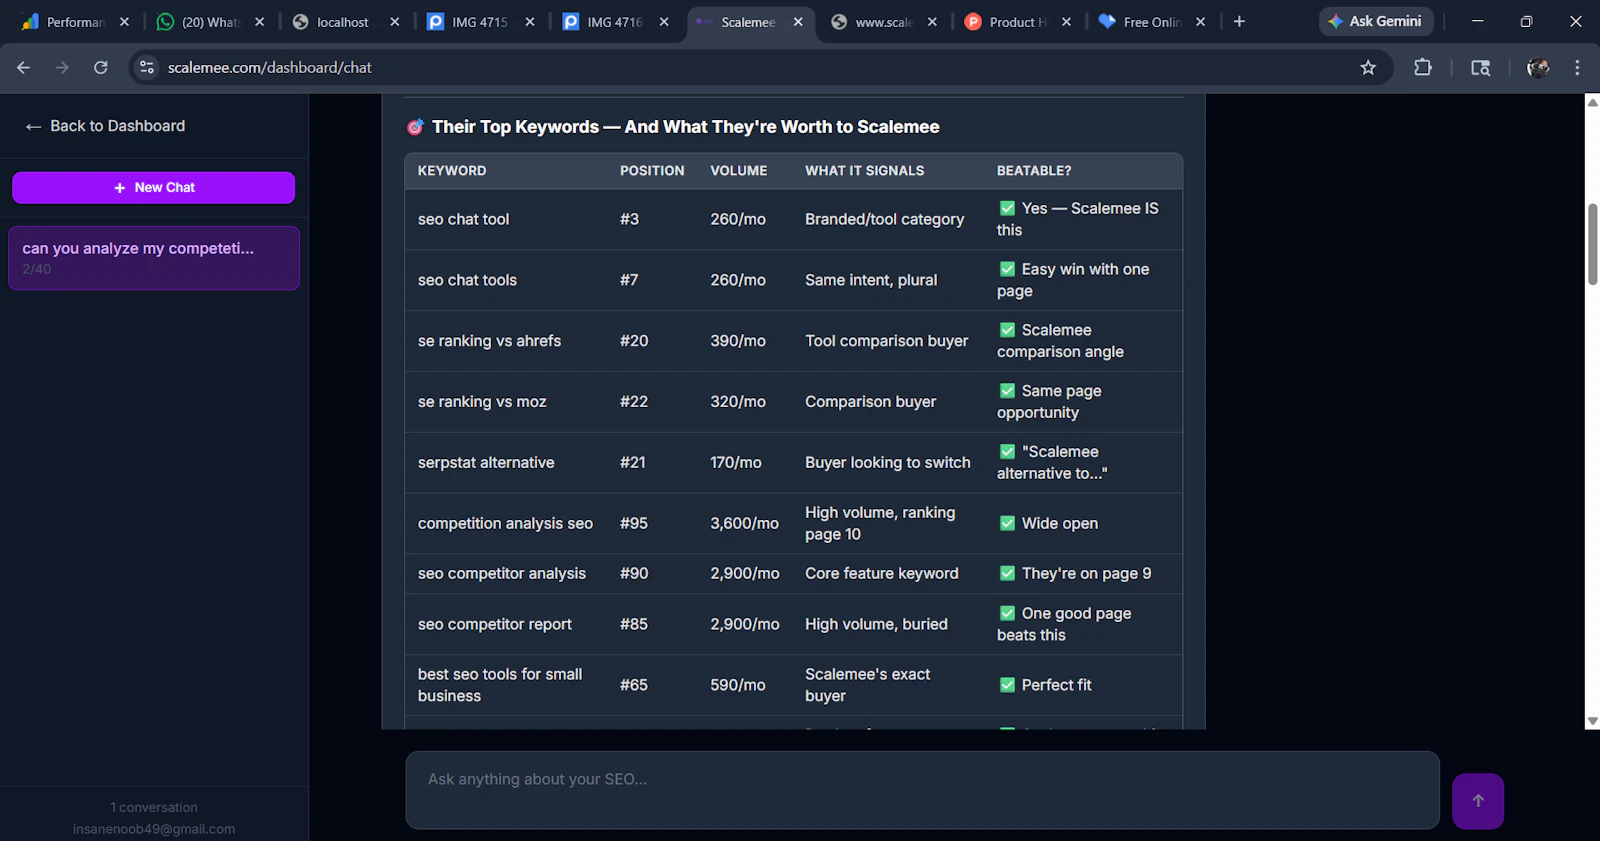The image size is (1600, 841).
Task: Switch to the localhost tab
Action: pyautogui.click(x=343, y=22)
